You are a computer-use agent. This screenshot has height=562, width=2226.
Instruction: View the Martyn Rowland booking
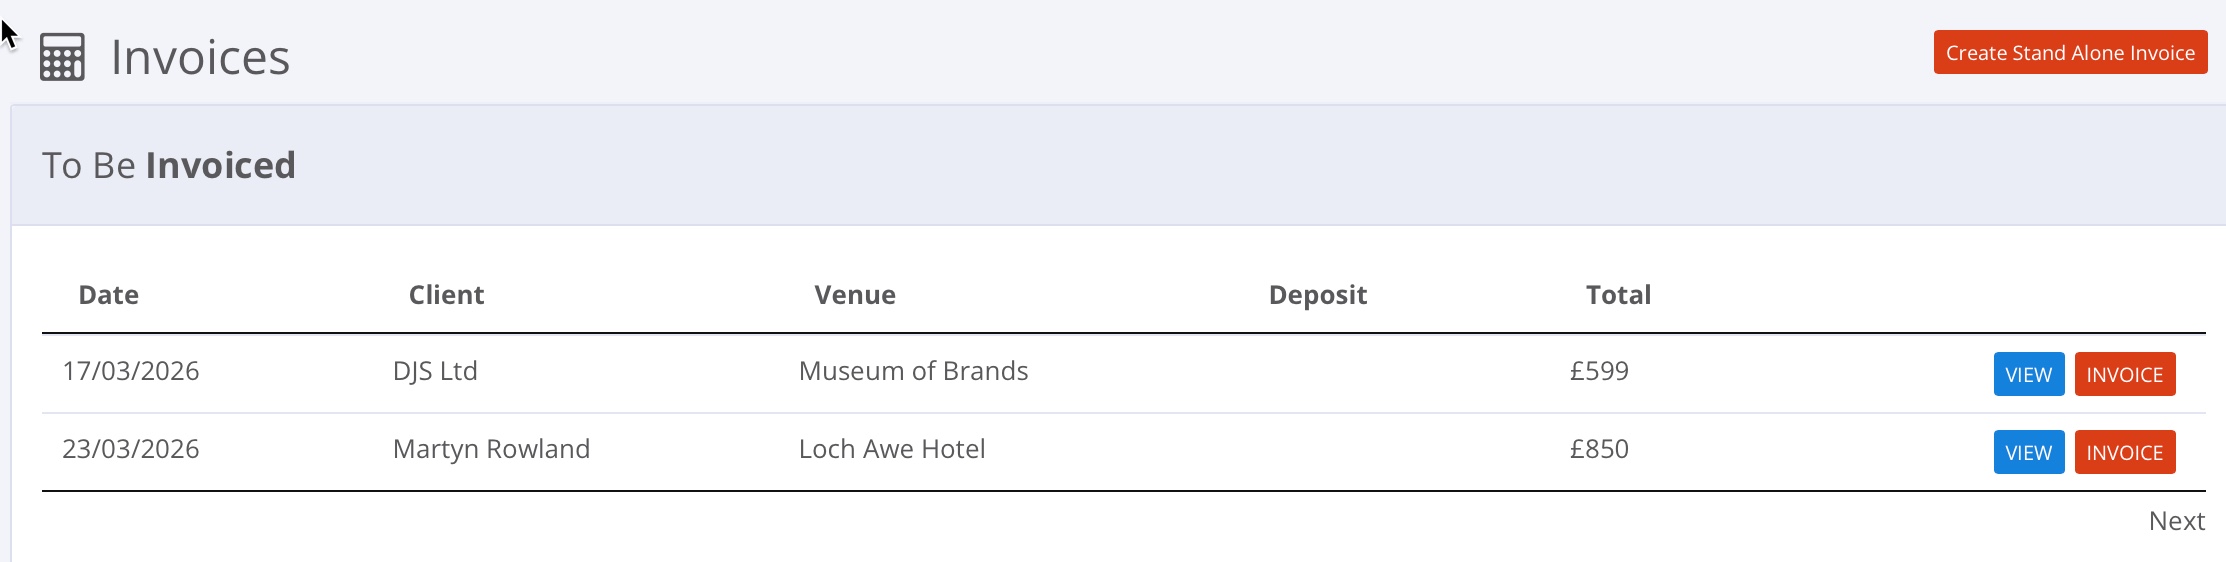(2028, 452)
